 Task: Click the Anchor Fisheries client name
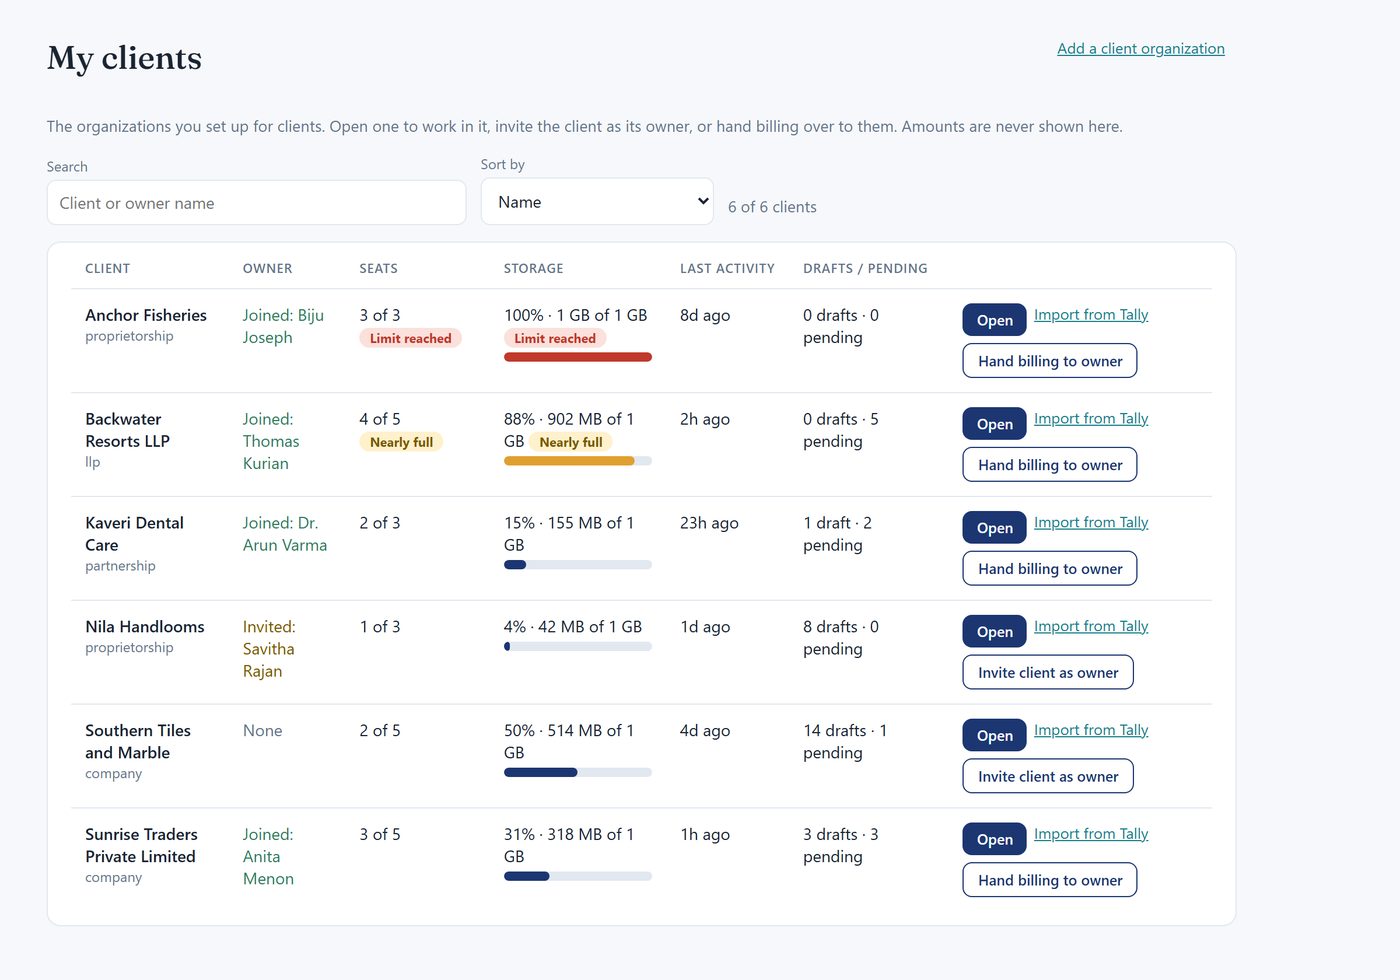(146, 315)
